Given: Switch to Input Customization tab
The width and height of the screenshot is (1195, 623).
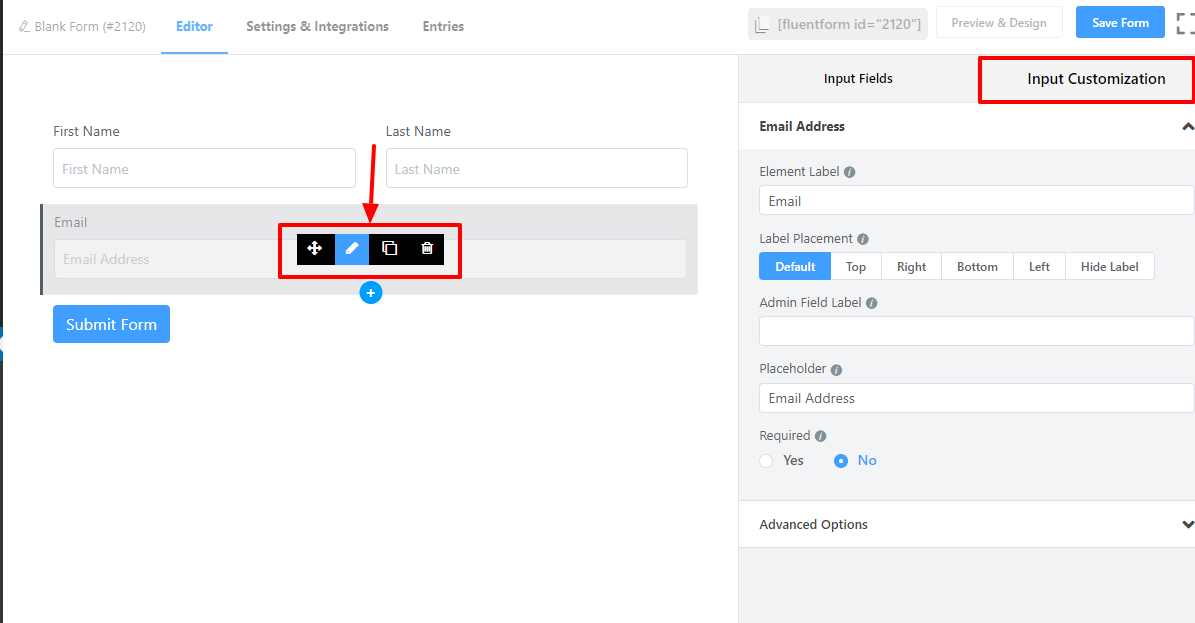Looking at the screenshot, I should 1096,79.
